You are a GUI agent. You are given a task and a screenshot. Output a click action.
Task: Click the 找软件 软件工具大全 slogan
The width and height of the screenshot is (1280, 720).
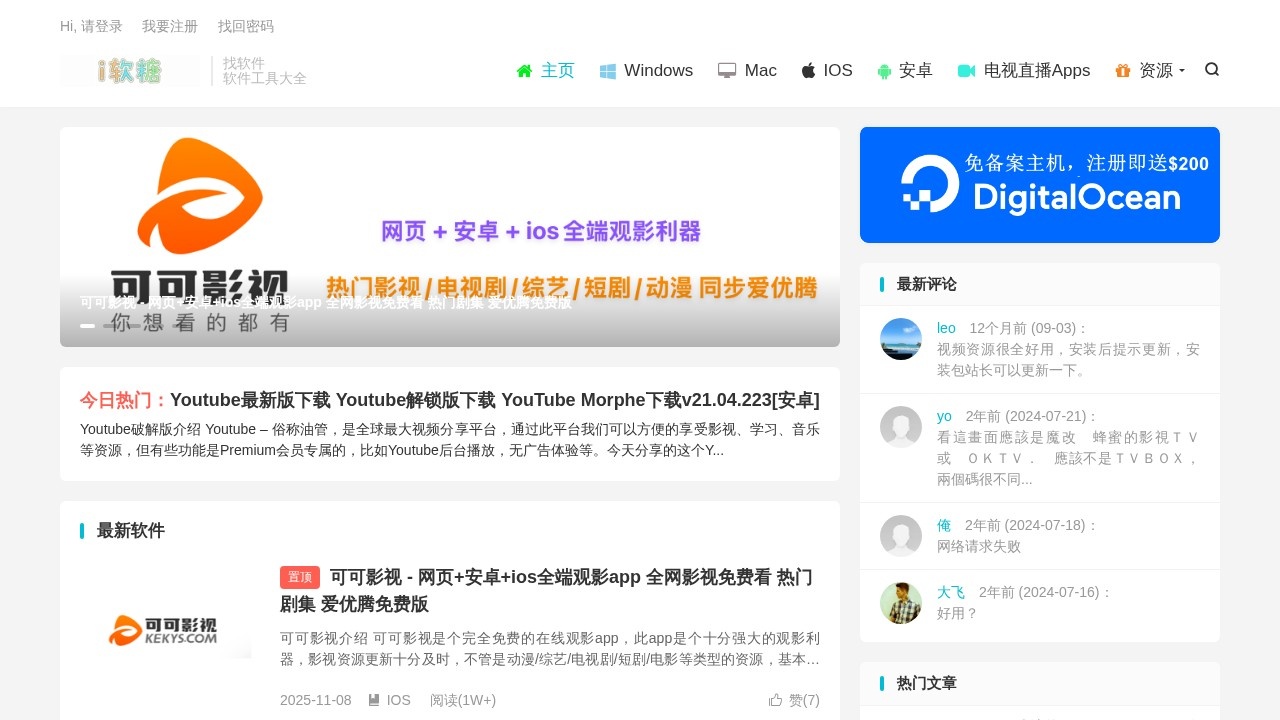[264, 71]
